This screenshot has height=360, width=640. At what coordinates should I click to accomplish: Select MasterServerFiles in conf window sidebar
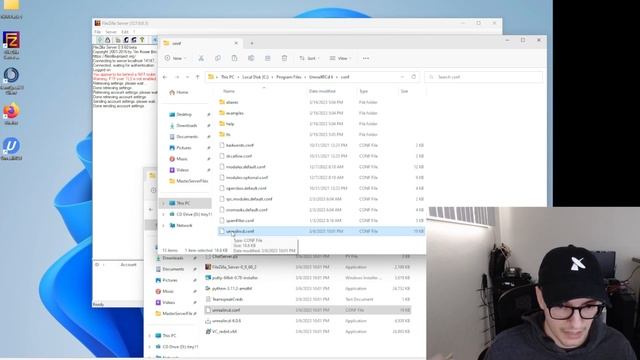tap(189, 181)
